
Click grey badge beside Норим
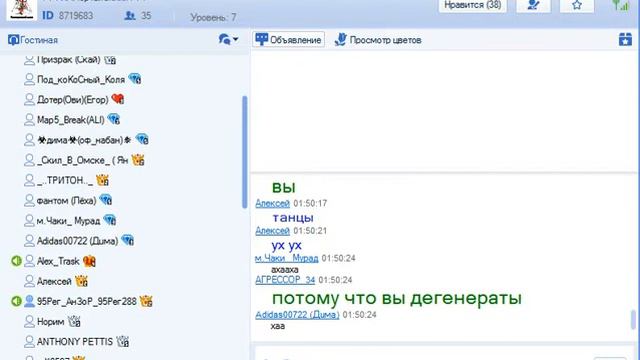pyautogui.click(x=74, y=321)
